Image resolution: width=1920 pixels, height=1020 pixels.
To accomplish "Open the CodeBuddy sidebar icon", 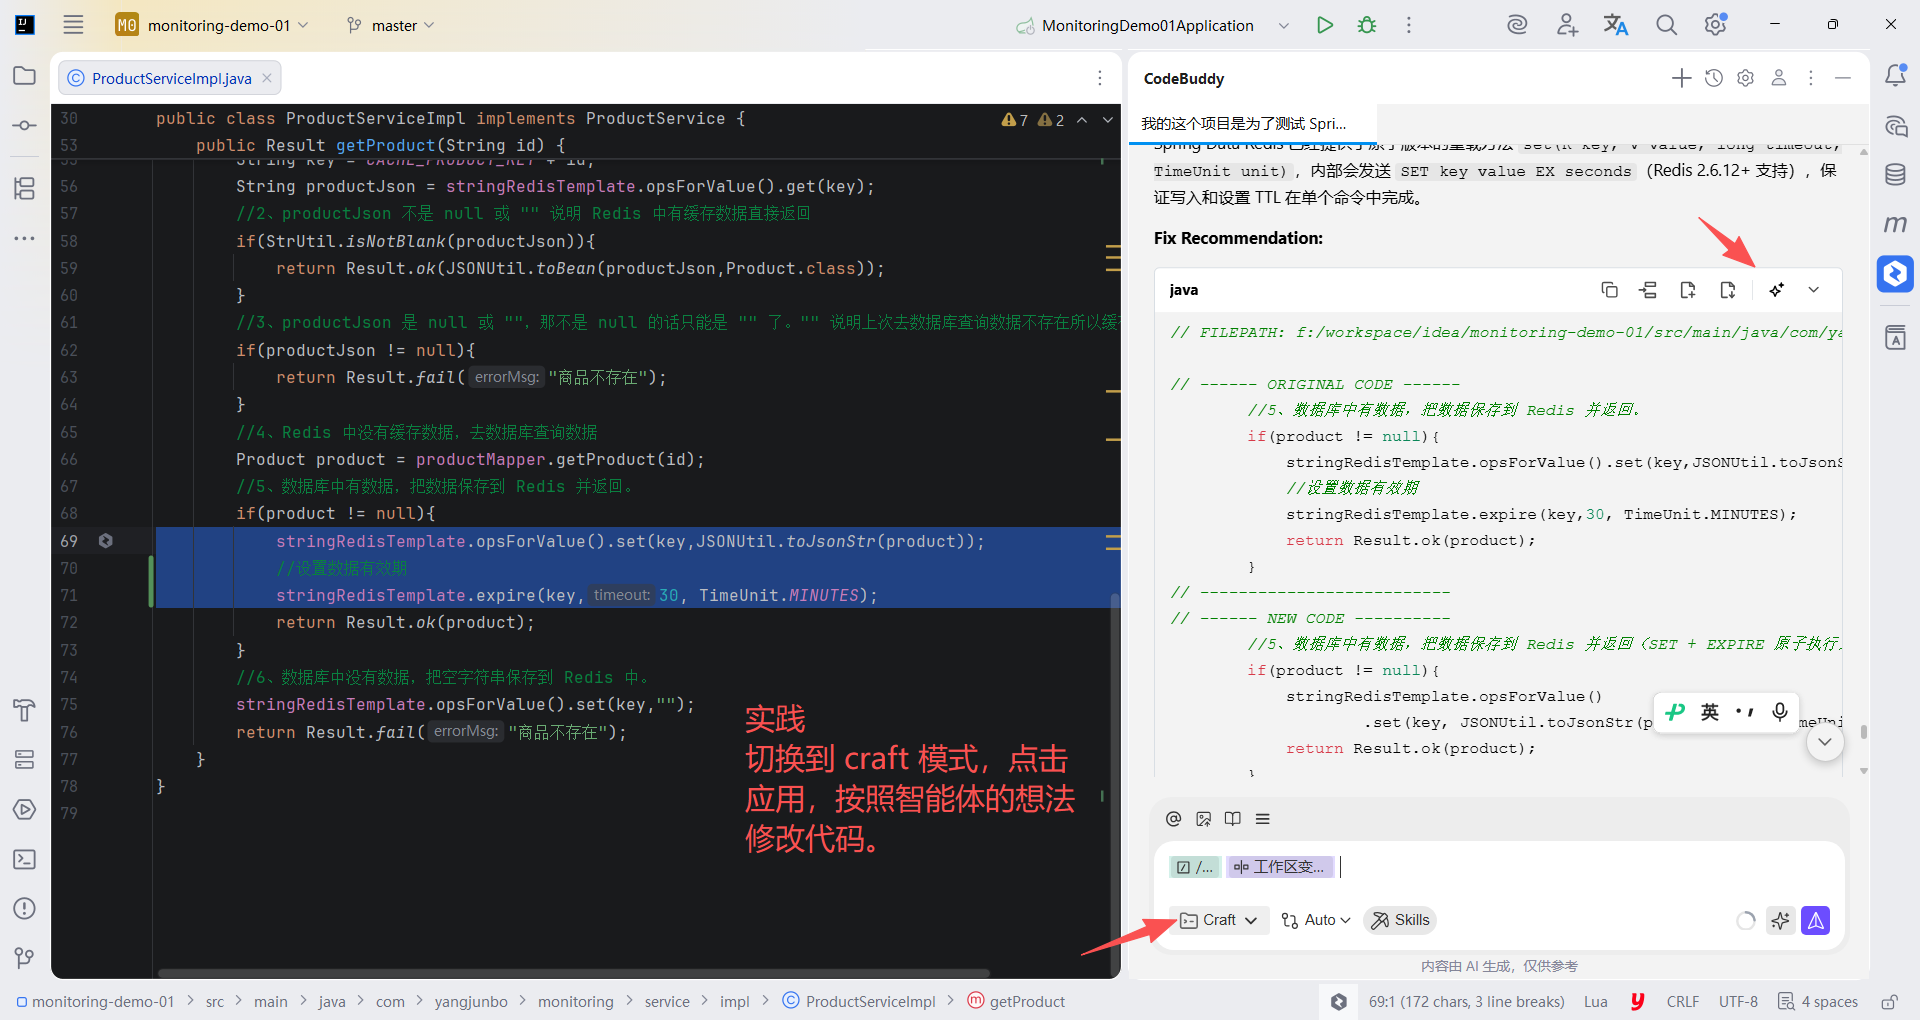I will [x=1895, y=273].
